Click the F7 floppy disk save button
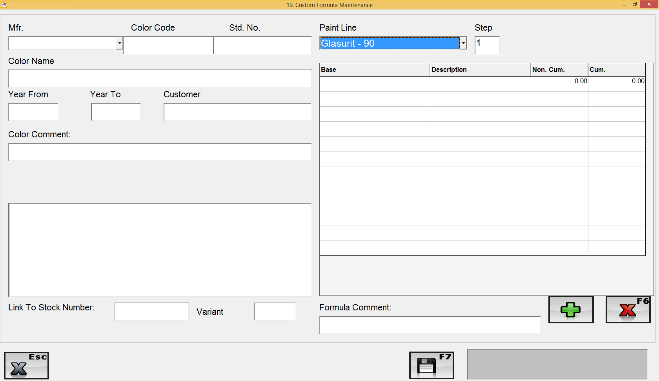 (431, 365)
